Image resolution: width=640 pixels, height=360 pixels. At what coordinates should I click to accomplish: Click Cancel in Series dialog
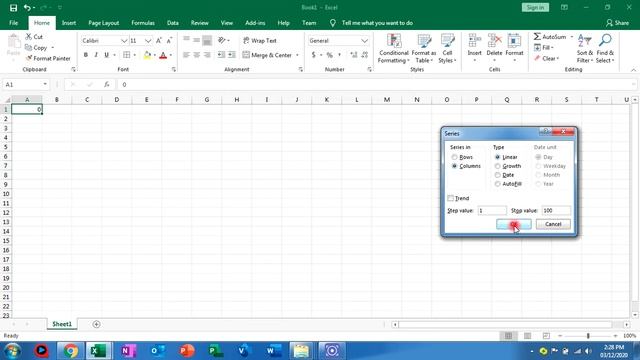553,224
